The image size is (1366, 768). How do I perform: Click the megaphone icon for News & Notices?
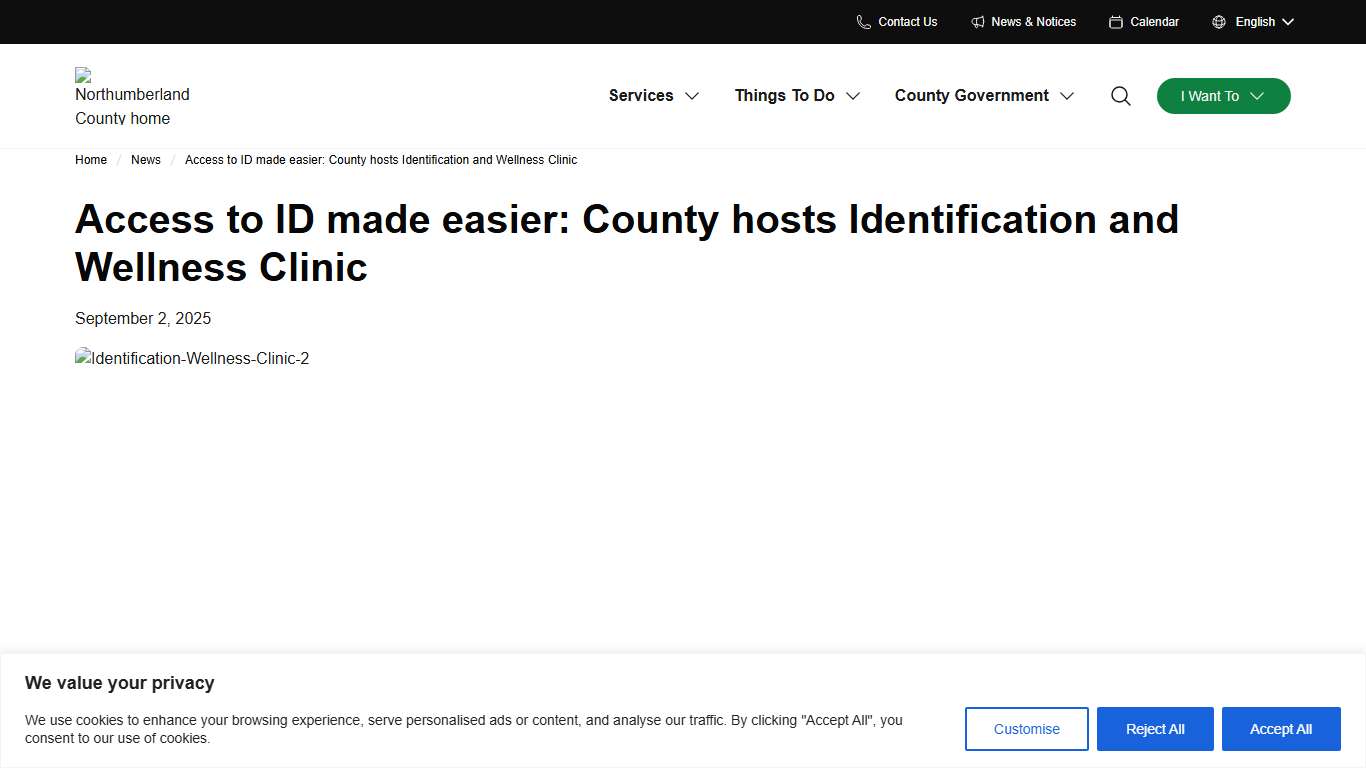click(977, 22)
